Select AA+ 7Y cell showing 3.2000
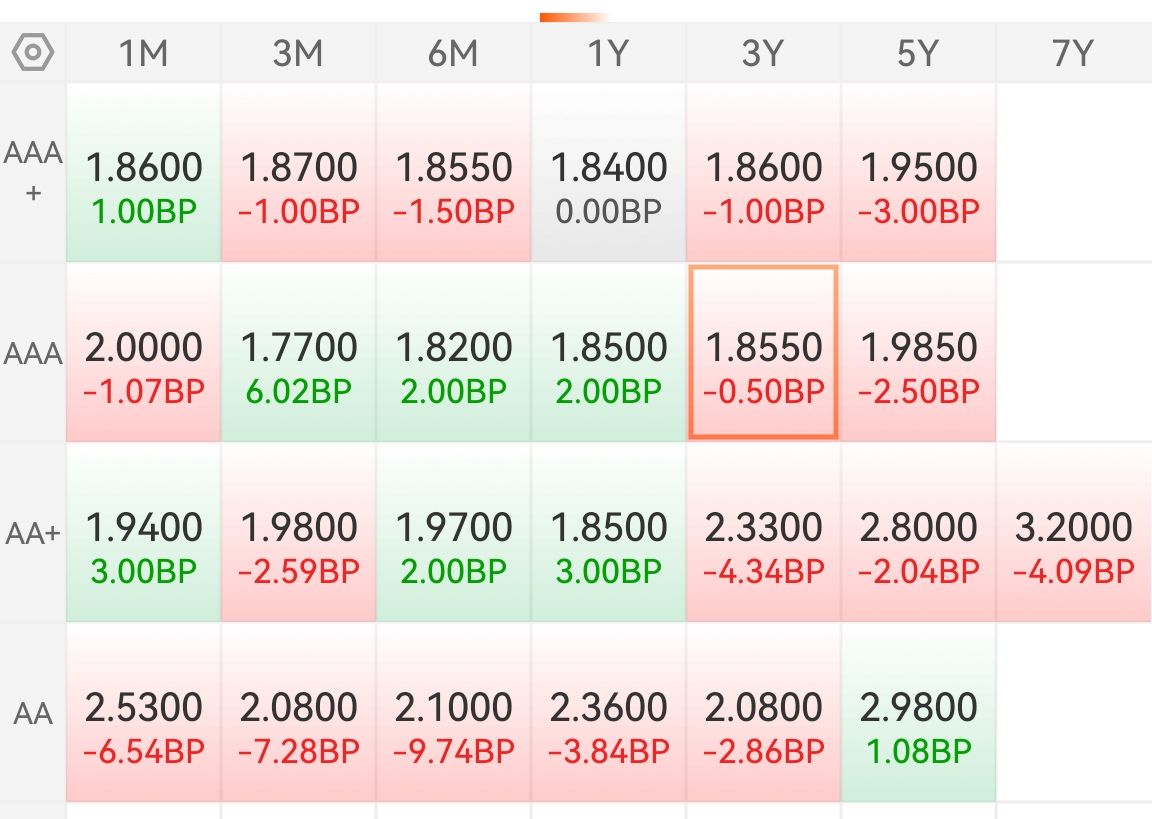The width and height of the screenshot is (1152, 819). coord(1073,533)
